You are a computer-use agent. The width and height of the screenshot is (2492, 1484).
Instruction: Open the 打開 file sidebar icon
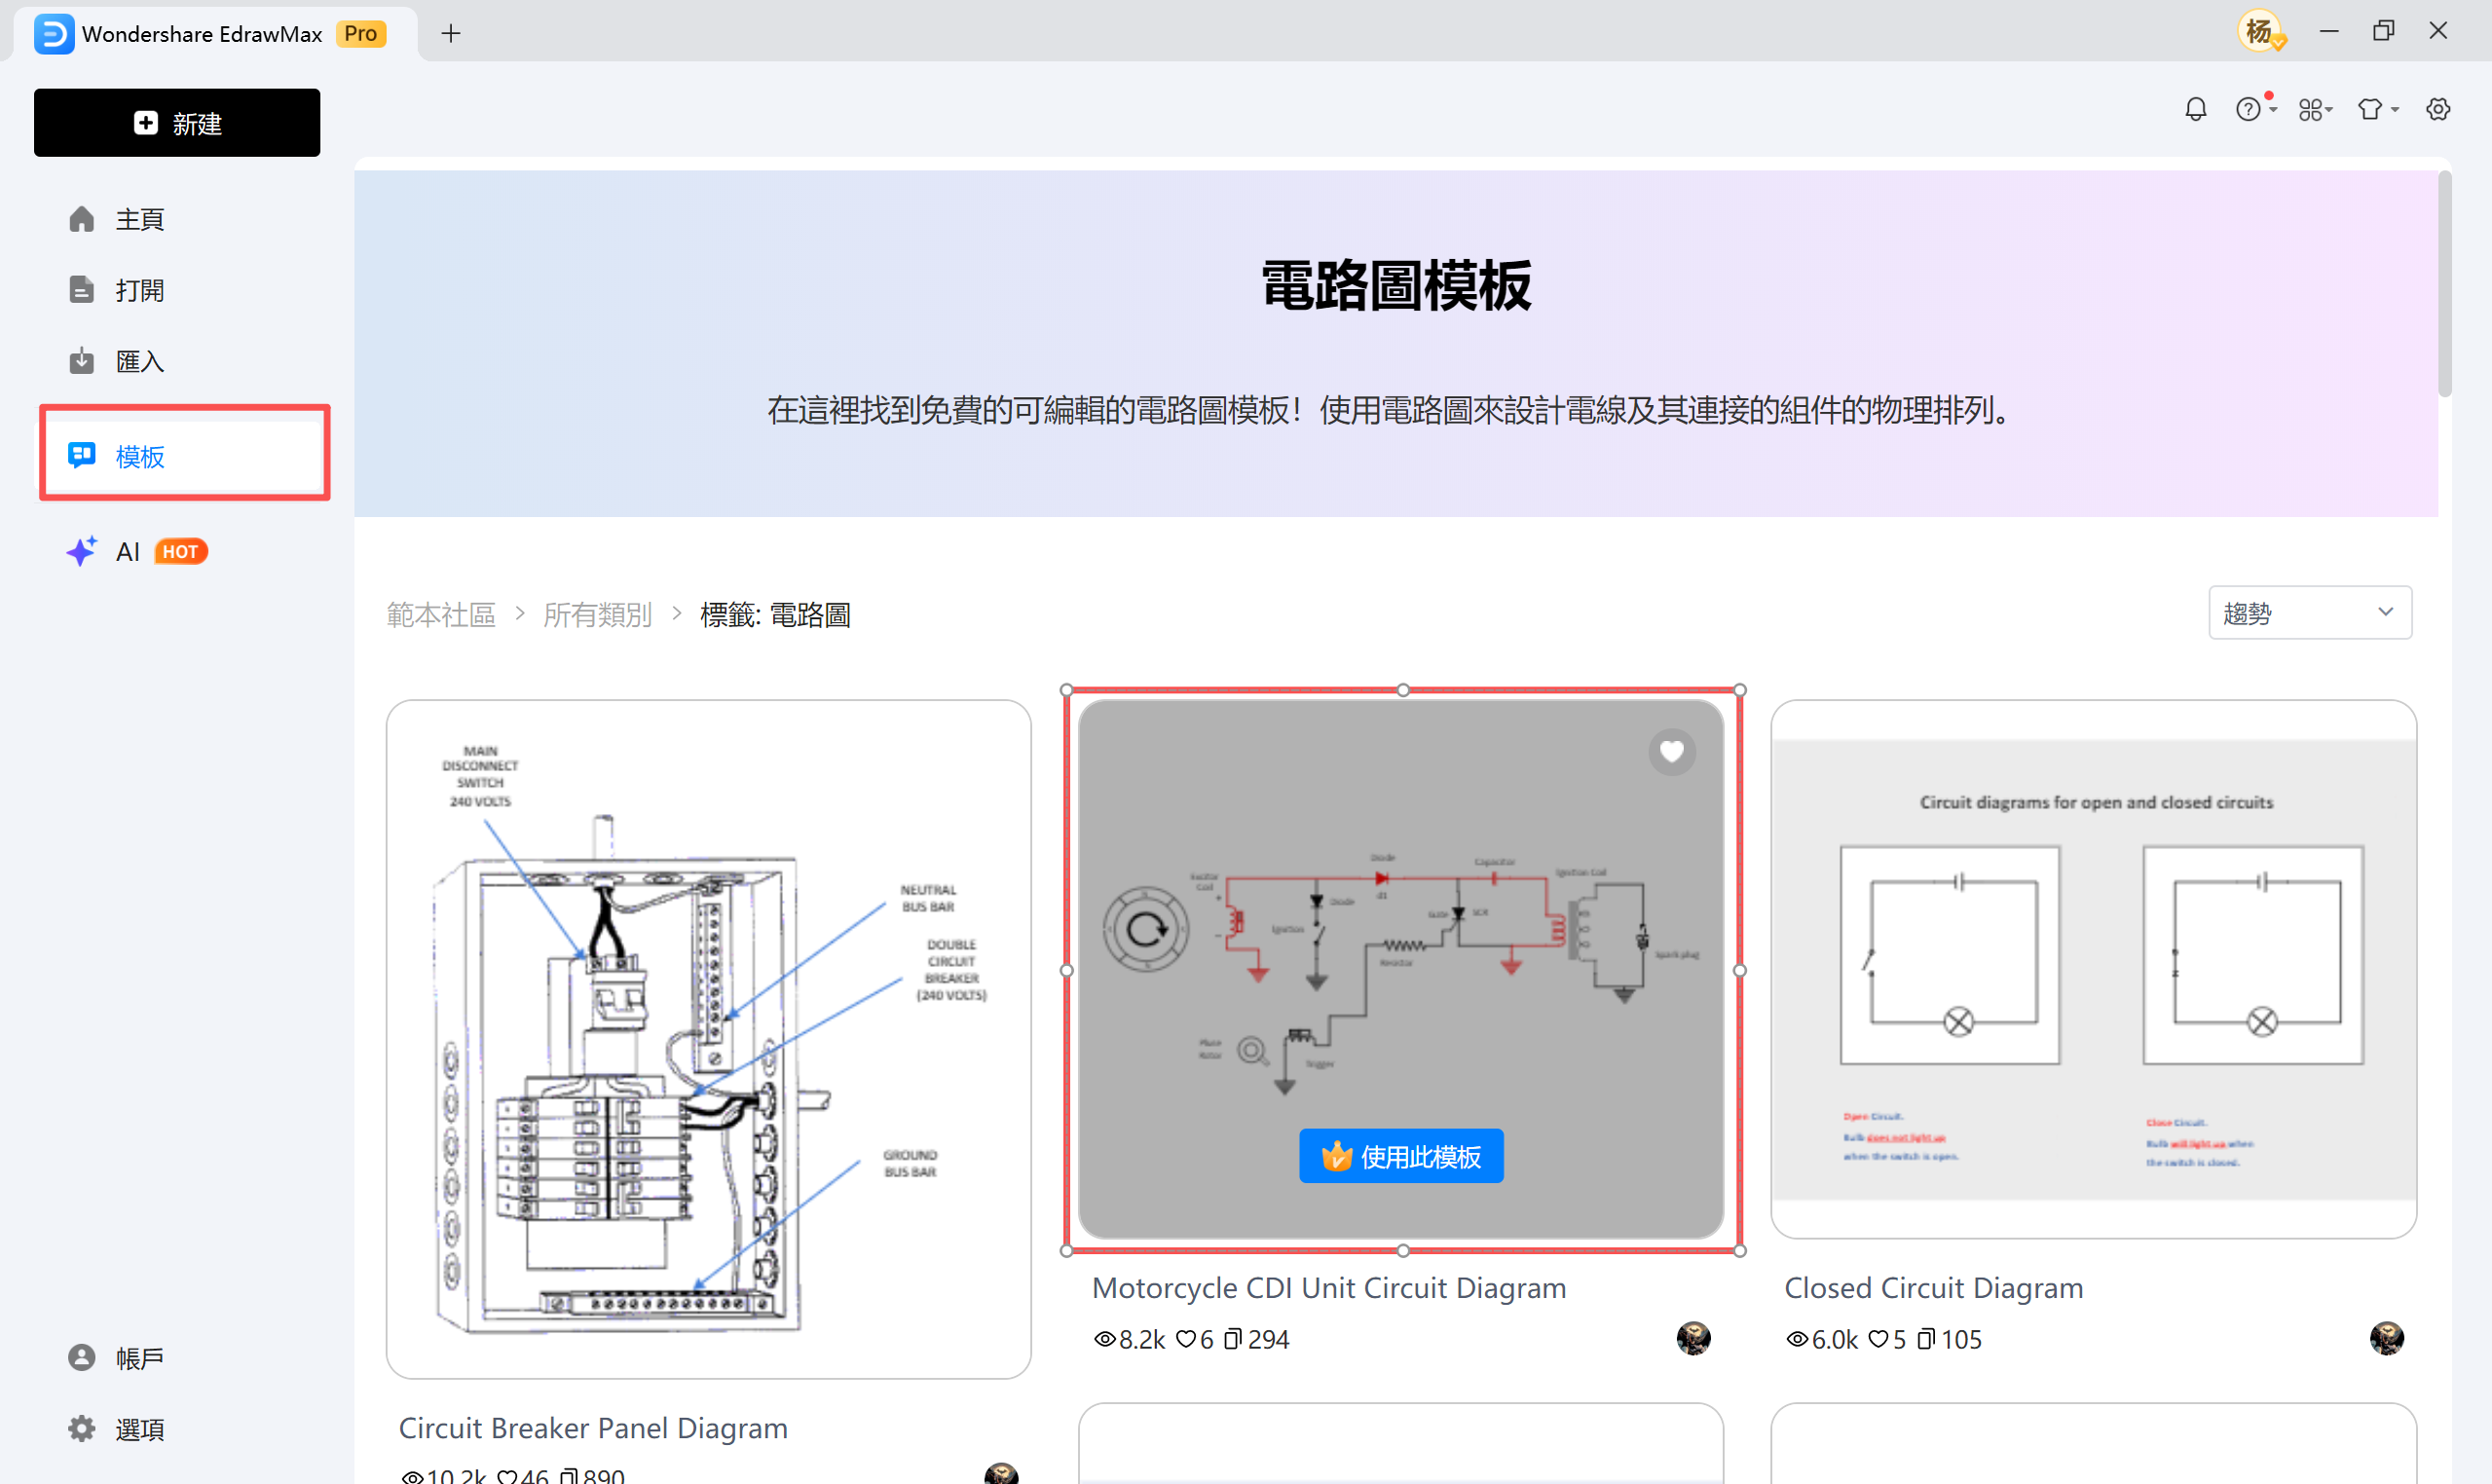tap(81, 289)
